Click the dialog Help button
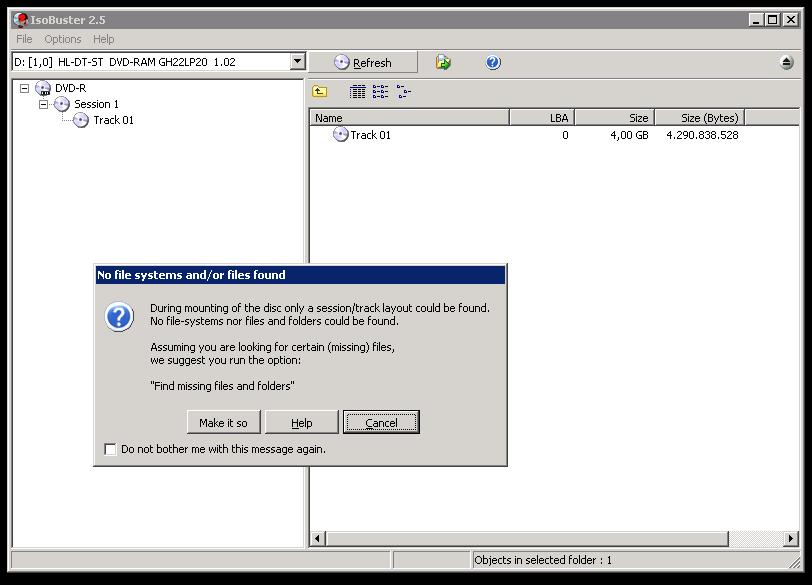Image resolution: width=812 pixels, height=585 pixels. pos(301,422)
